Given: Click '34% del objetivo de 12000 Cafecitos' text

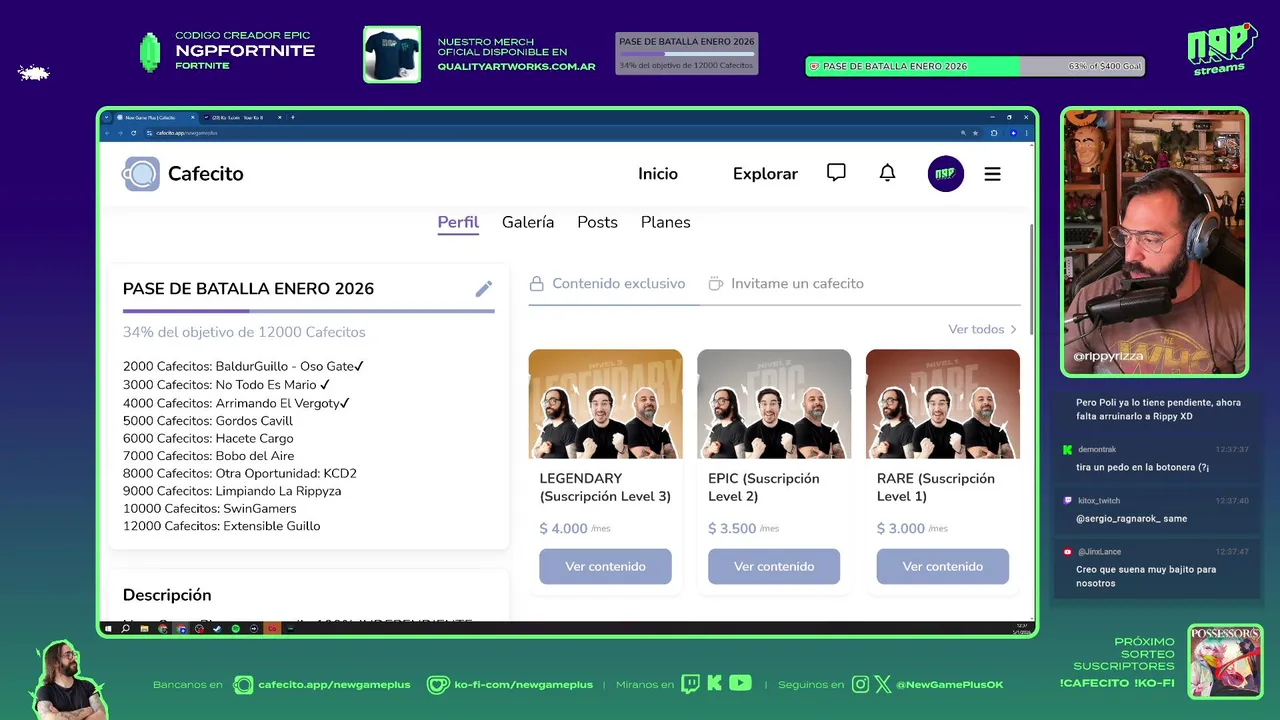Looking at the screenshot, I should click(x=244, y=332).
